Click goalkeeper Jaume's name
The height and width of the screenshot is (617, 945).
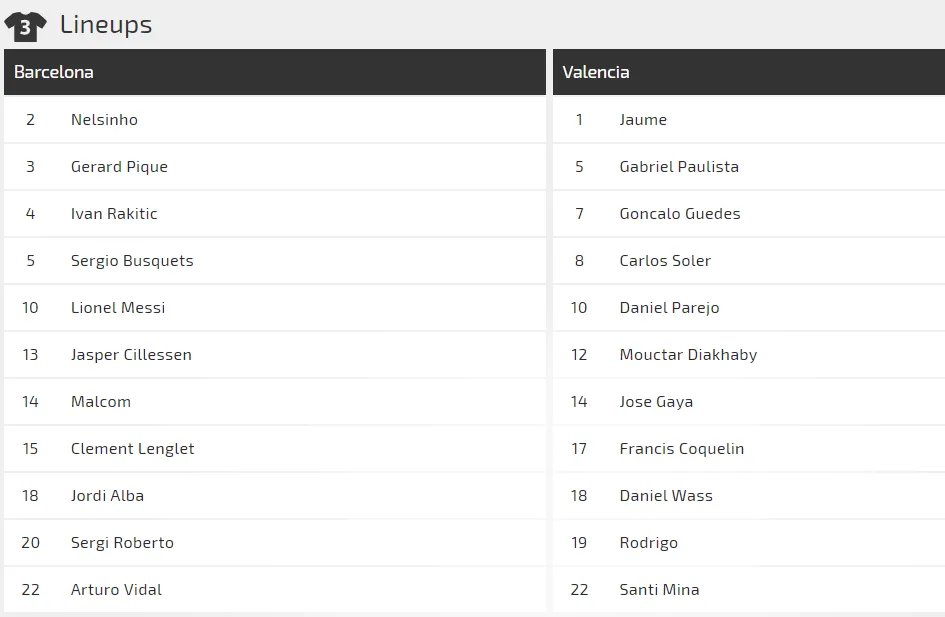point(643,120)
